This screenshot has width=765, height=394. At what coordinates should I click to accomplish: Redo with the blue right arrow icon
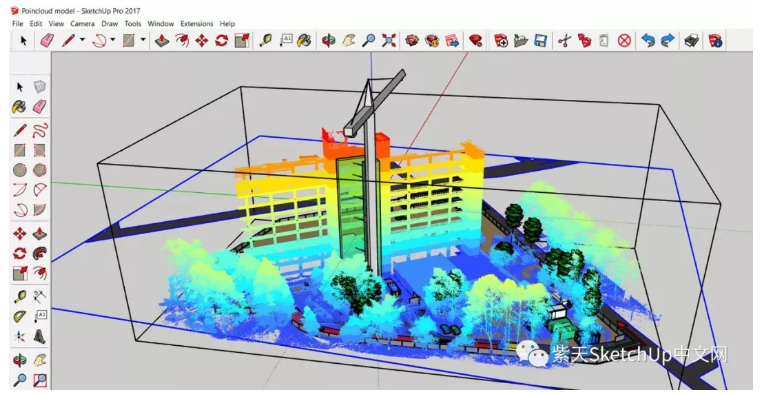[x=667, y=40]
